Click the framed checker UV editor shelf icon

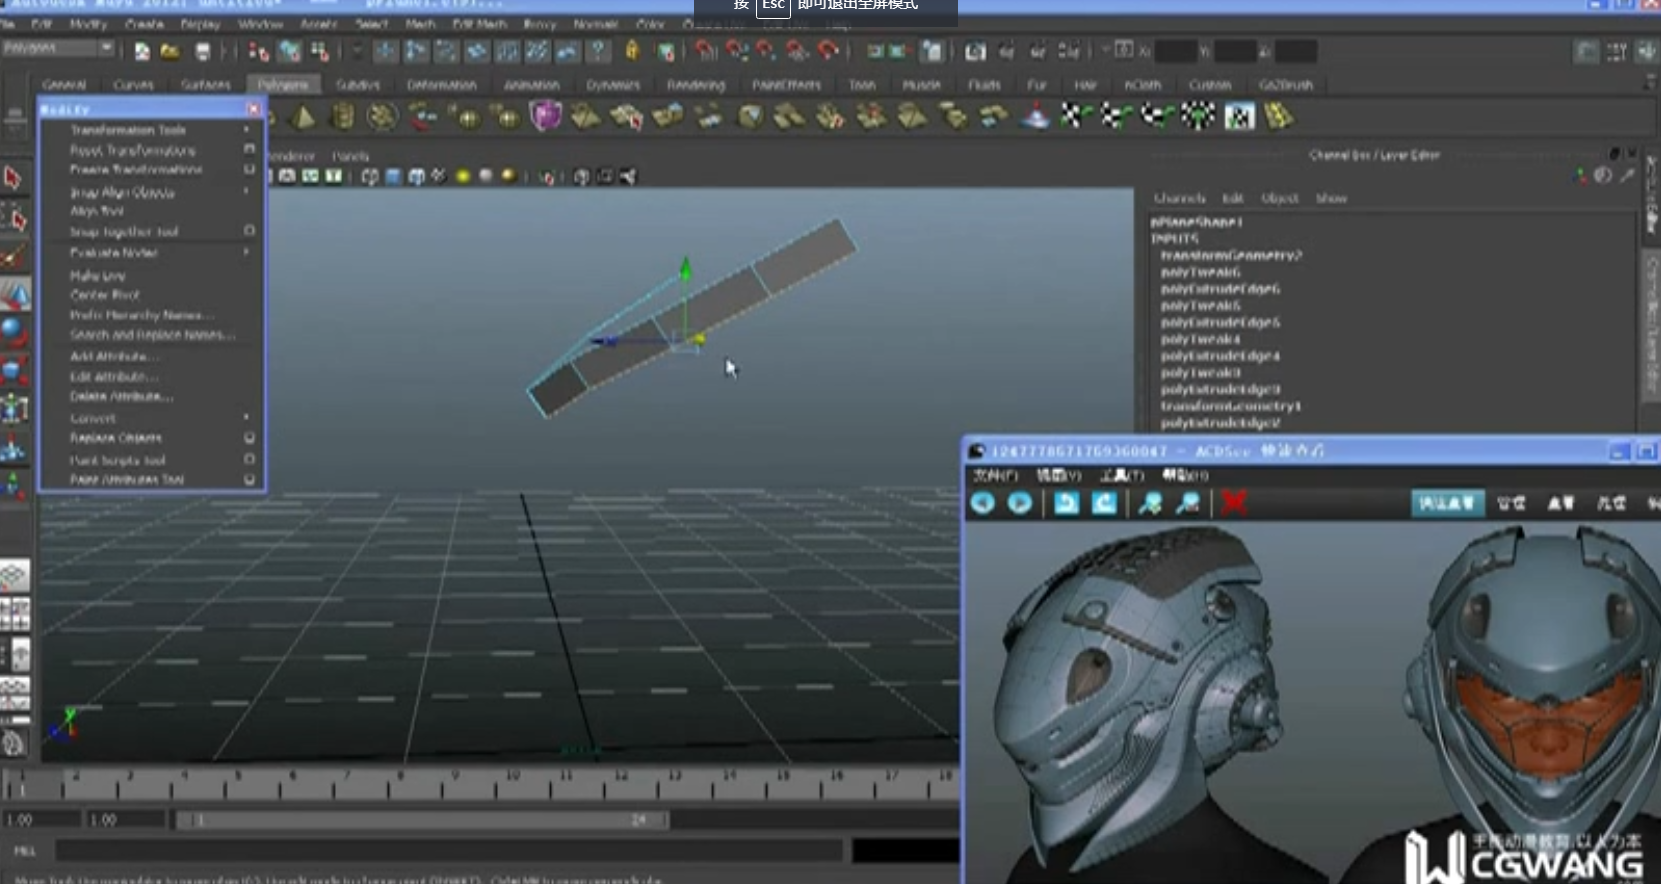(1240, 117)
